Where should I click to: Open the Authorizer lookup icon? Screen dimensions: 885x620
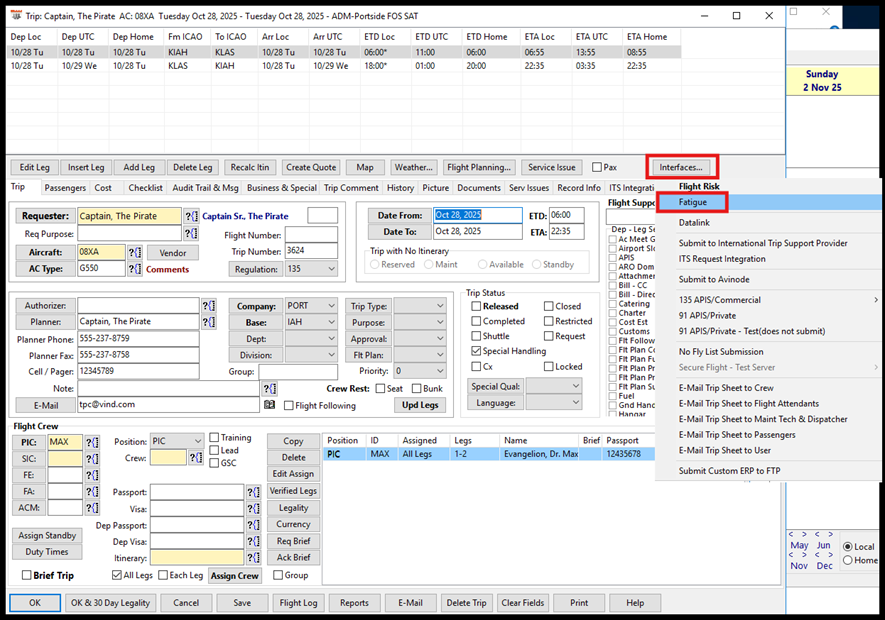pyautogui.click(x=208, y=306)
